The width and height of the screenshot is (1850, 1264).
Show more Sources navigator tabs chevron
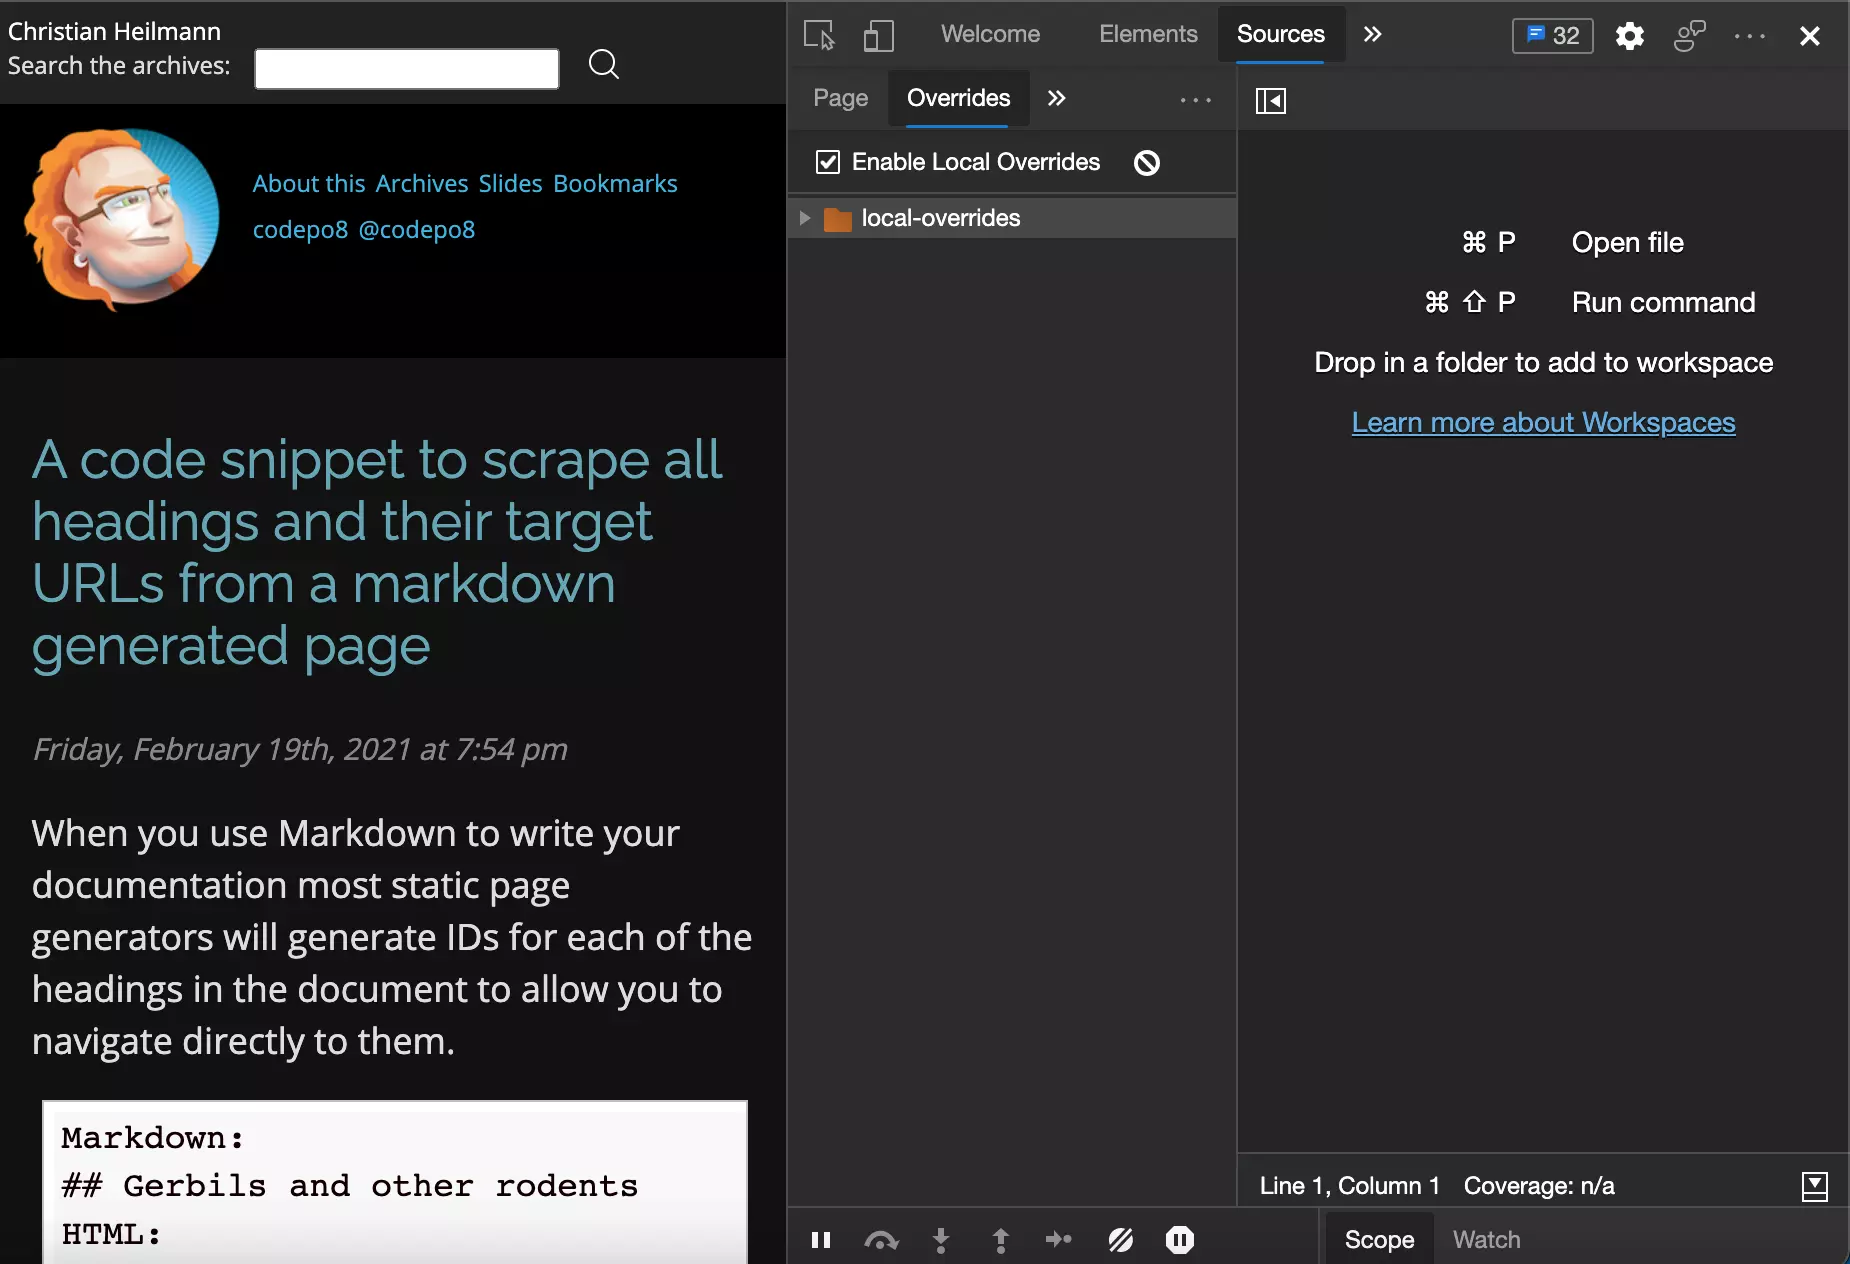click(1056, 98)
